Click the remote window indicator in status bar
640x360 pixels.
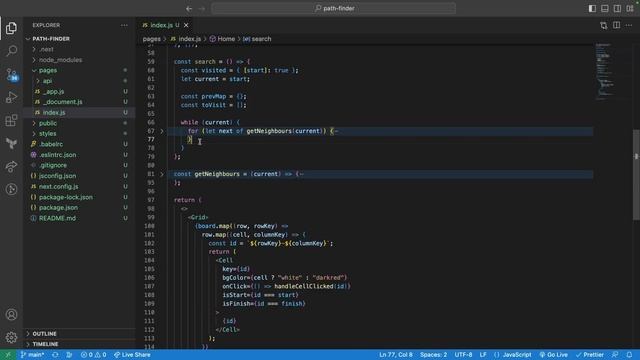point(7,355)
